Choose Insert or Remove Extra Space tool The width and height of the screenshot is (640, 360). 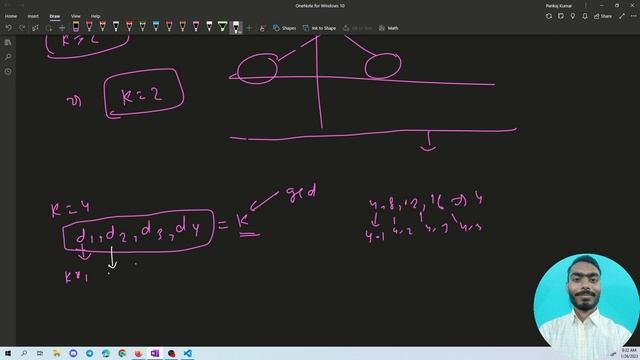pyautogui.click(x=62, y=28)
